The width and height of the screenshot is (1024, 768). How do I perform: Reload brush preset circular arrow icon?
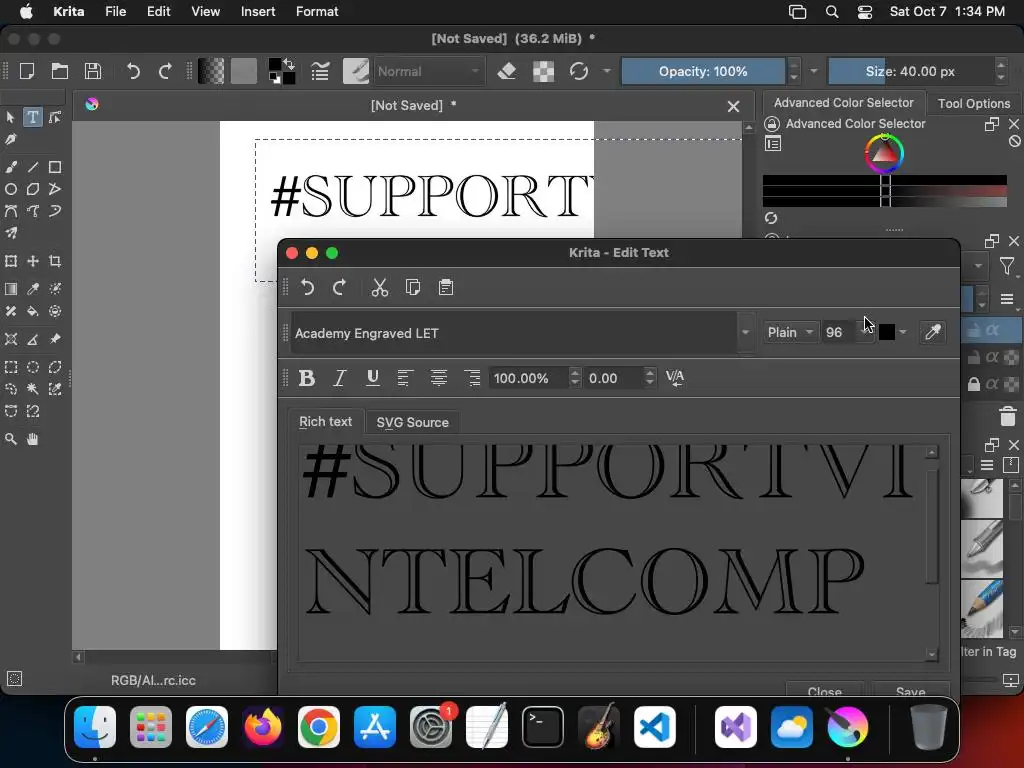point(579,71)
